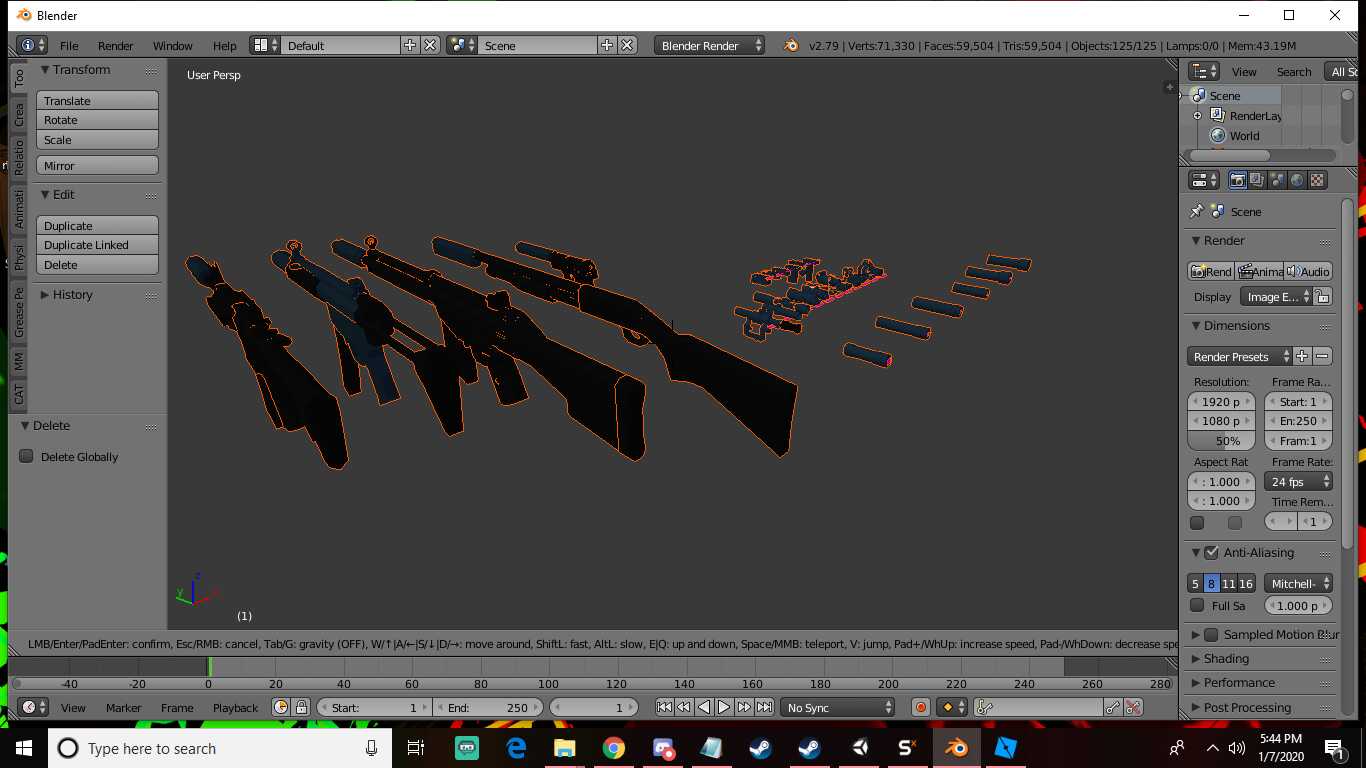Image resolution: width=1366 pixels, height=768 pixels.
Task: Open the World properties tab icon
Action: pyautogui.click(x=1297, y=180)
